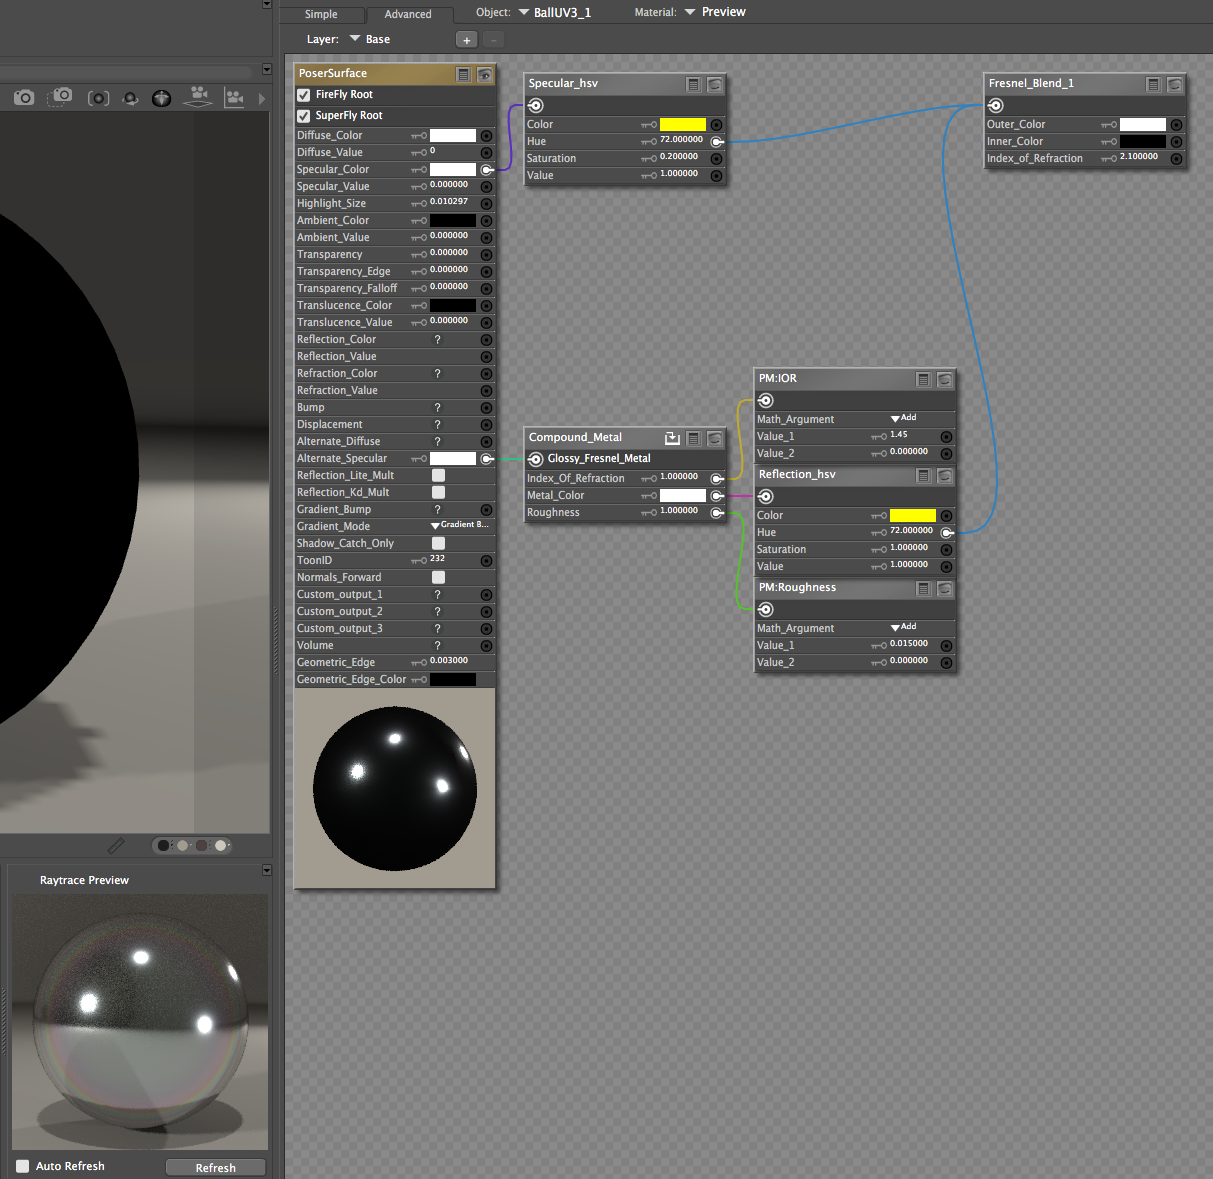
Task: Click PM:Roughness Value_1 field 0.015000
Action: coord(909,644)
